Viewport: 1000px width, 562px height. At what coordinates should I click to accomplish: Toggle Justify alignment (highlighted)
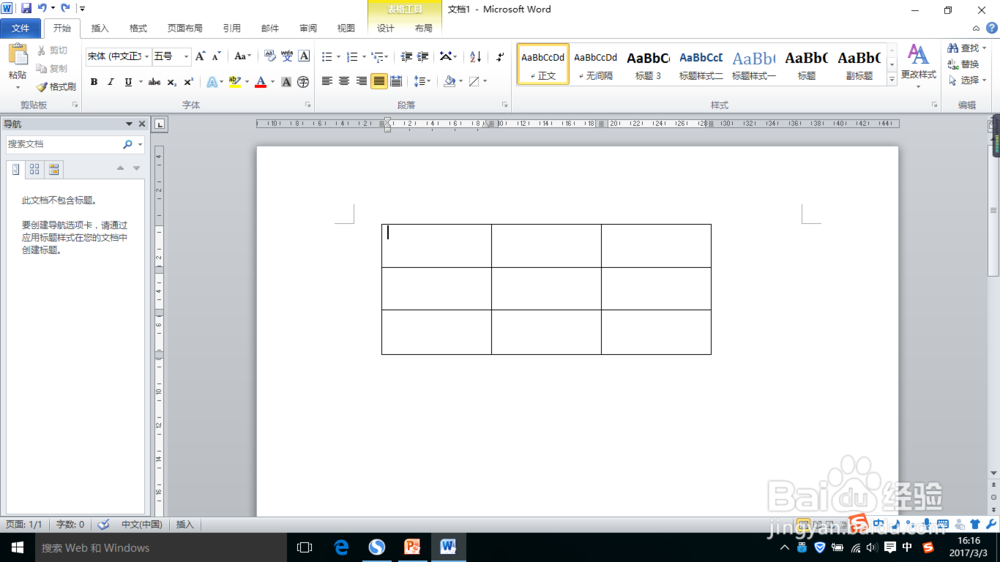coord(379,81)
